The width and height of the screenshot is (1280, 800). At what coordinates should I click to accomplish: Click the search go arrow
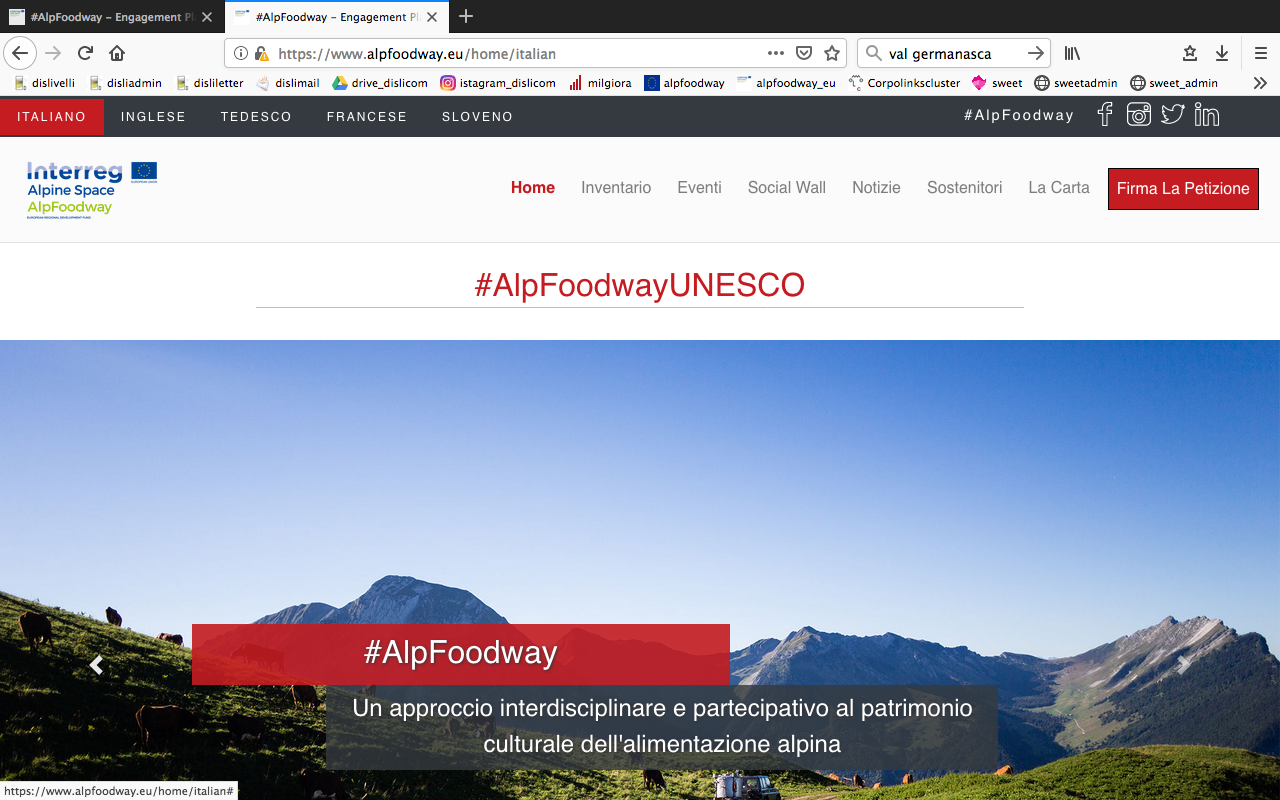click(x=1036, y=53)
